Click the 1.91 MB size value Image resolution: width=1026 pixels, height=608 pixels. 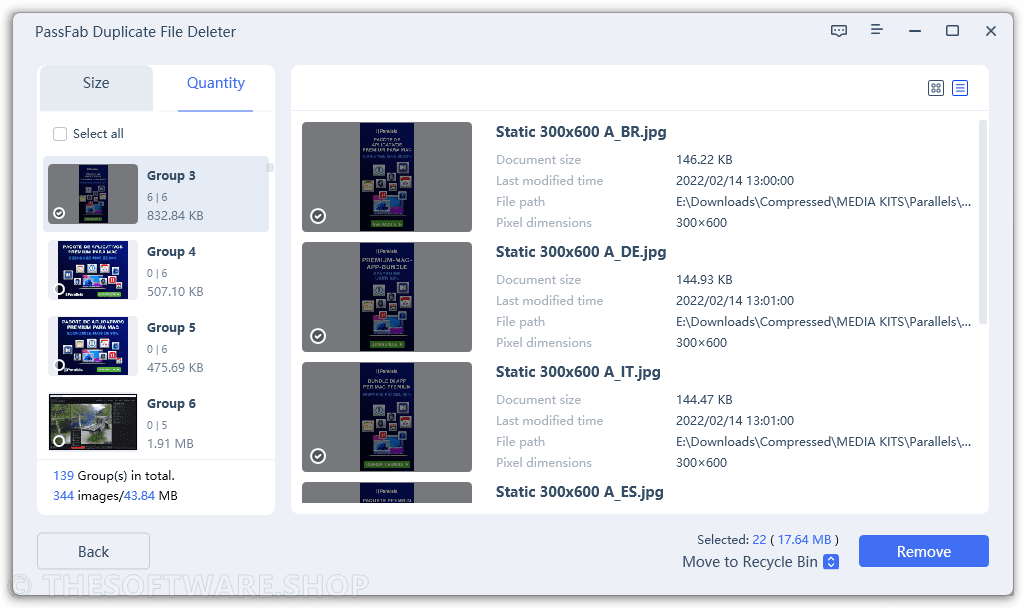click(170, 443)
